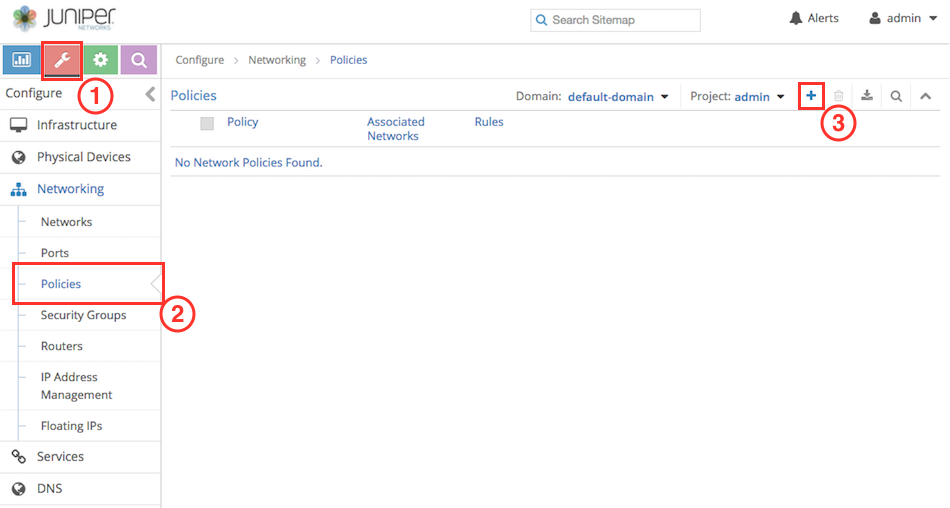
Task: Sort by the Policy column header
Action: pyautogui.click(x=242, y=122)
